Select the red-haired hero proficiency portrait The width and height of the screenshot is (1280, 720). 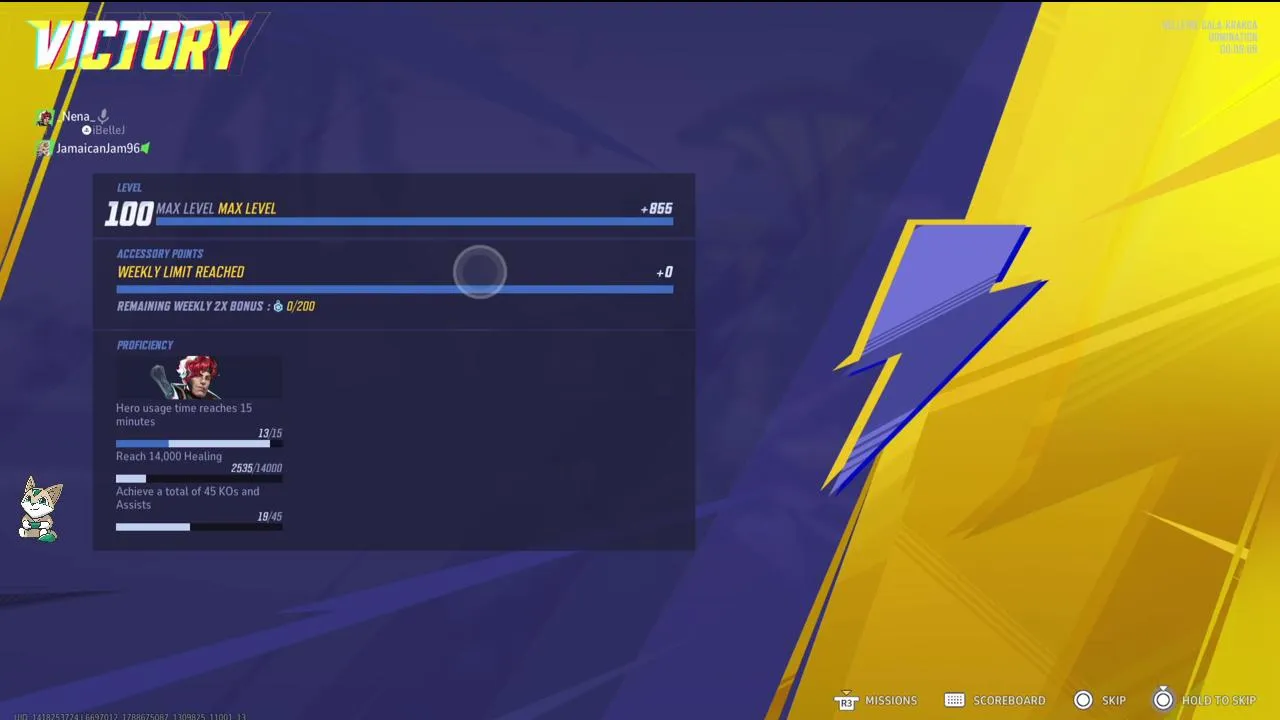point(199,377)
